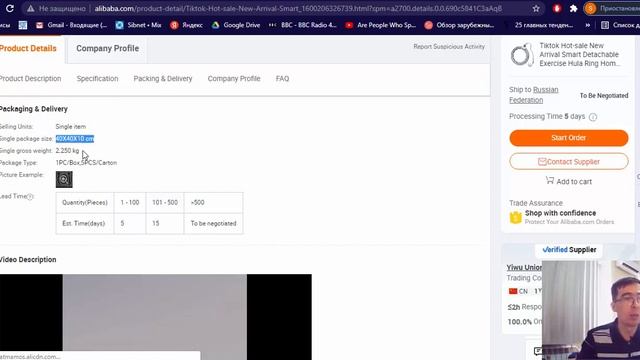
Task: Change the Russian Federation shipping destination
Action: tap(533, 95)
